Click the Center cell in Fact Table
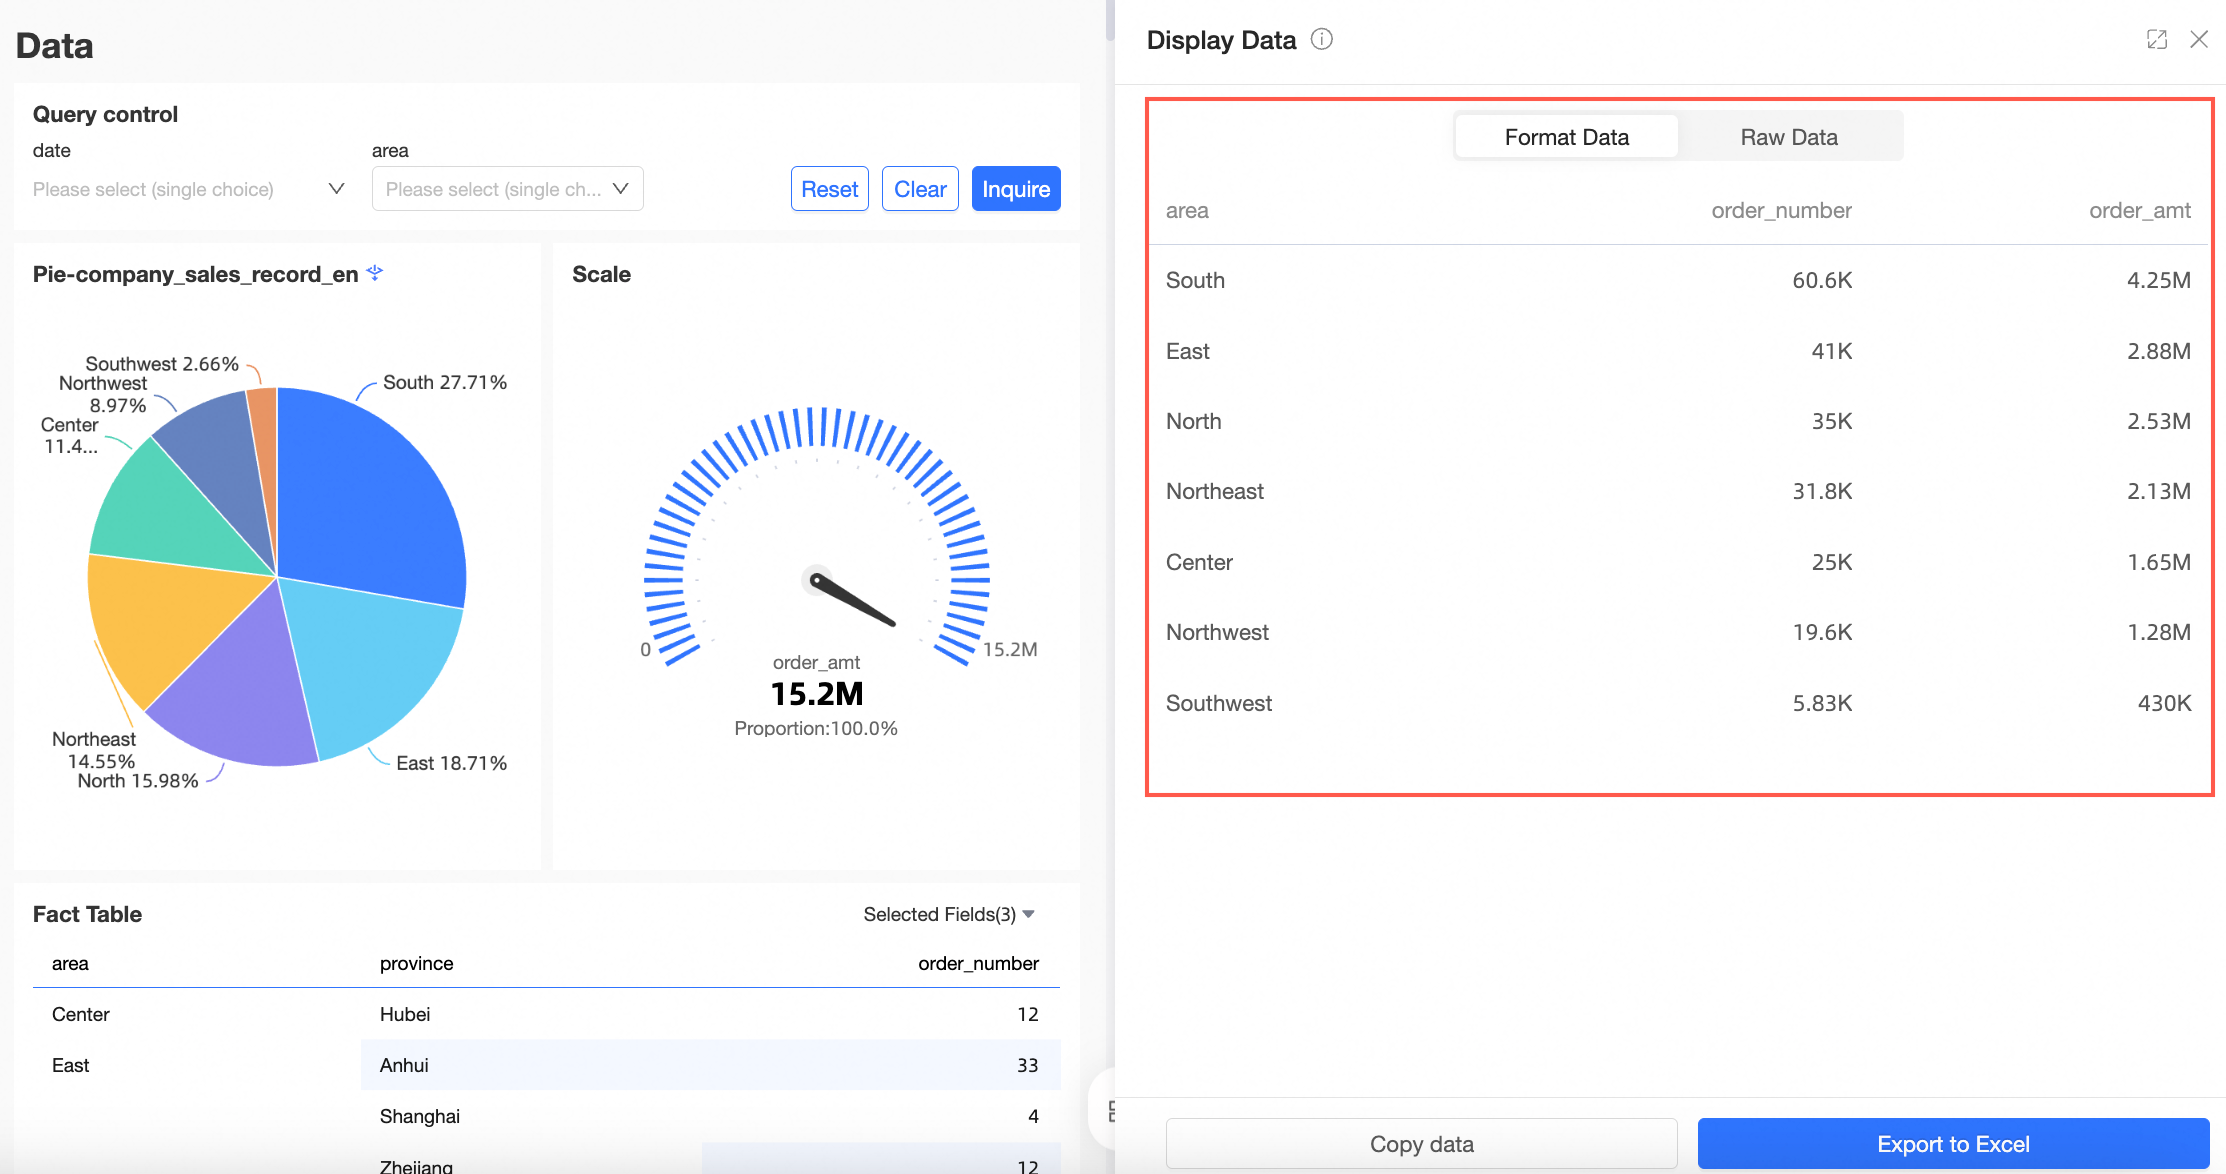 [x=81, y=1014]
